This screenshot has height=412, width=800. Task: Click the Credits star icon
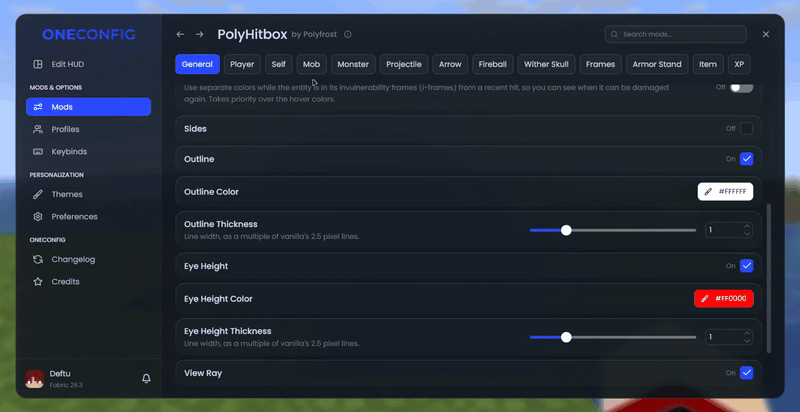(x=38, y=282)
